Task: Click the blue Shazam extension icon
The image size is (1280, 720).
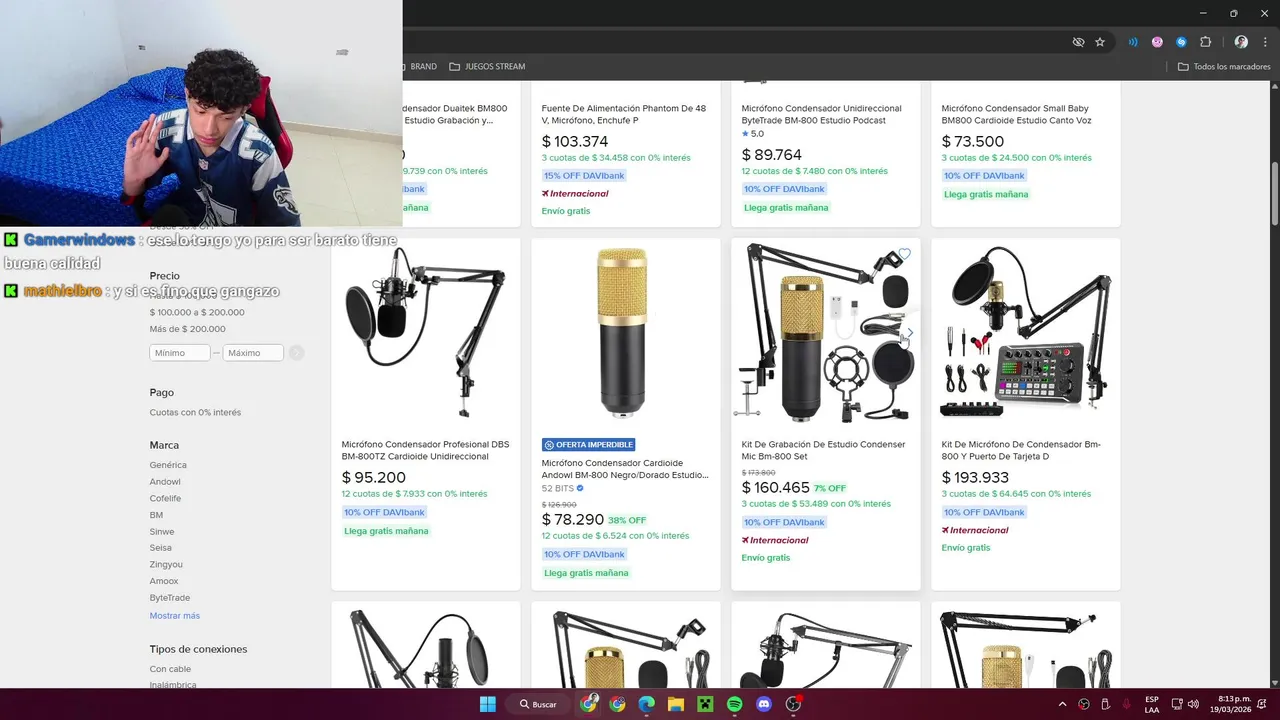Action: pos(1181,42)
